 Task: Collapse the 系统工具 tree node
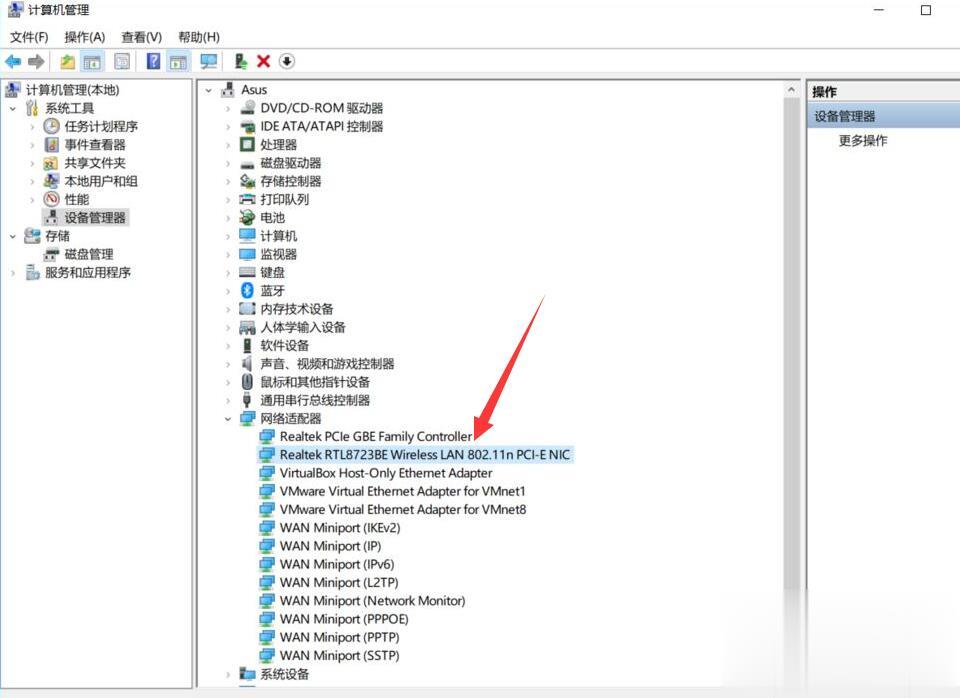tap(13, 109)
